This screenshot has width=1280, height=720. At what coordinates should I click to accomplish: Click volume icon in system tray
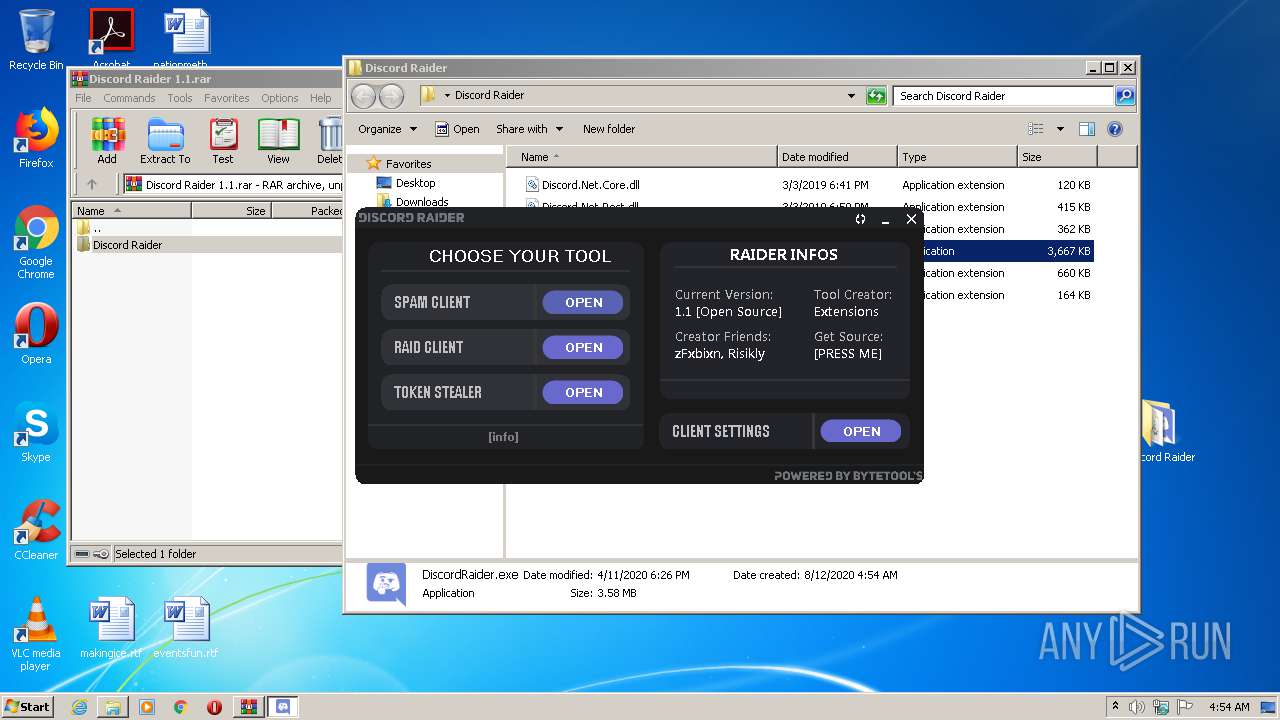(x=1136, y=707)
